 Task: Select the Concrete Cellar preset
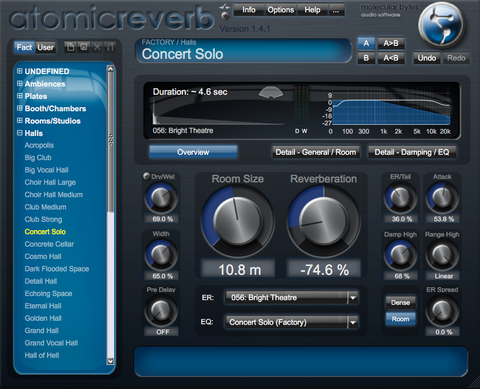[49, 244]
